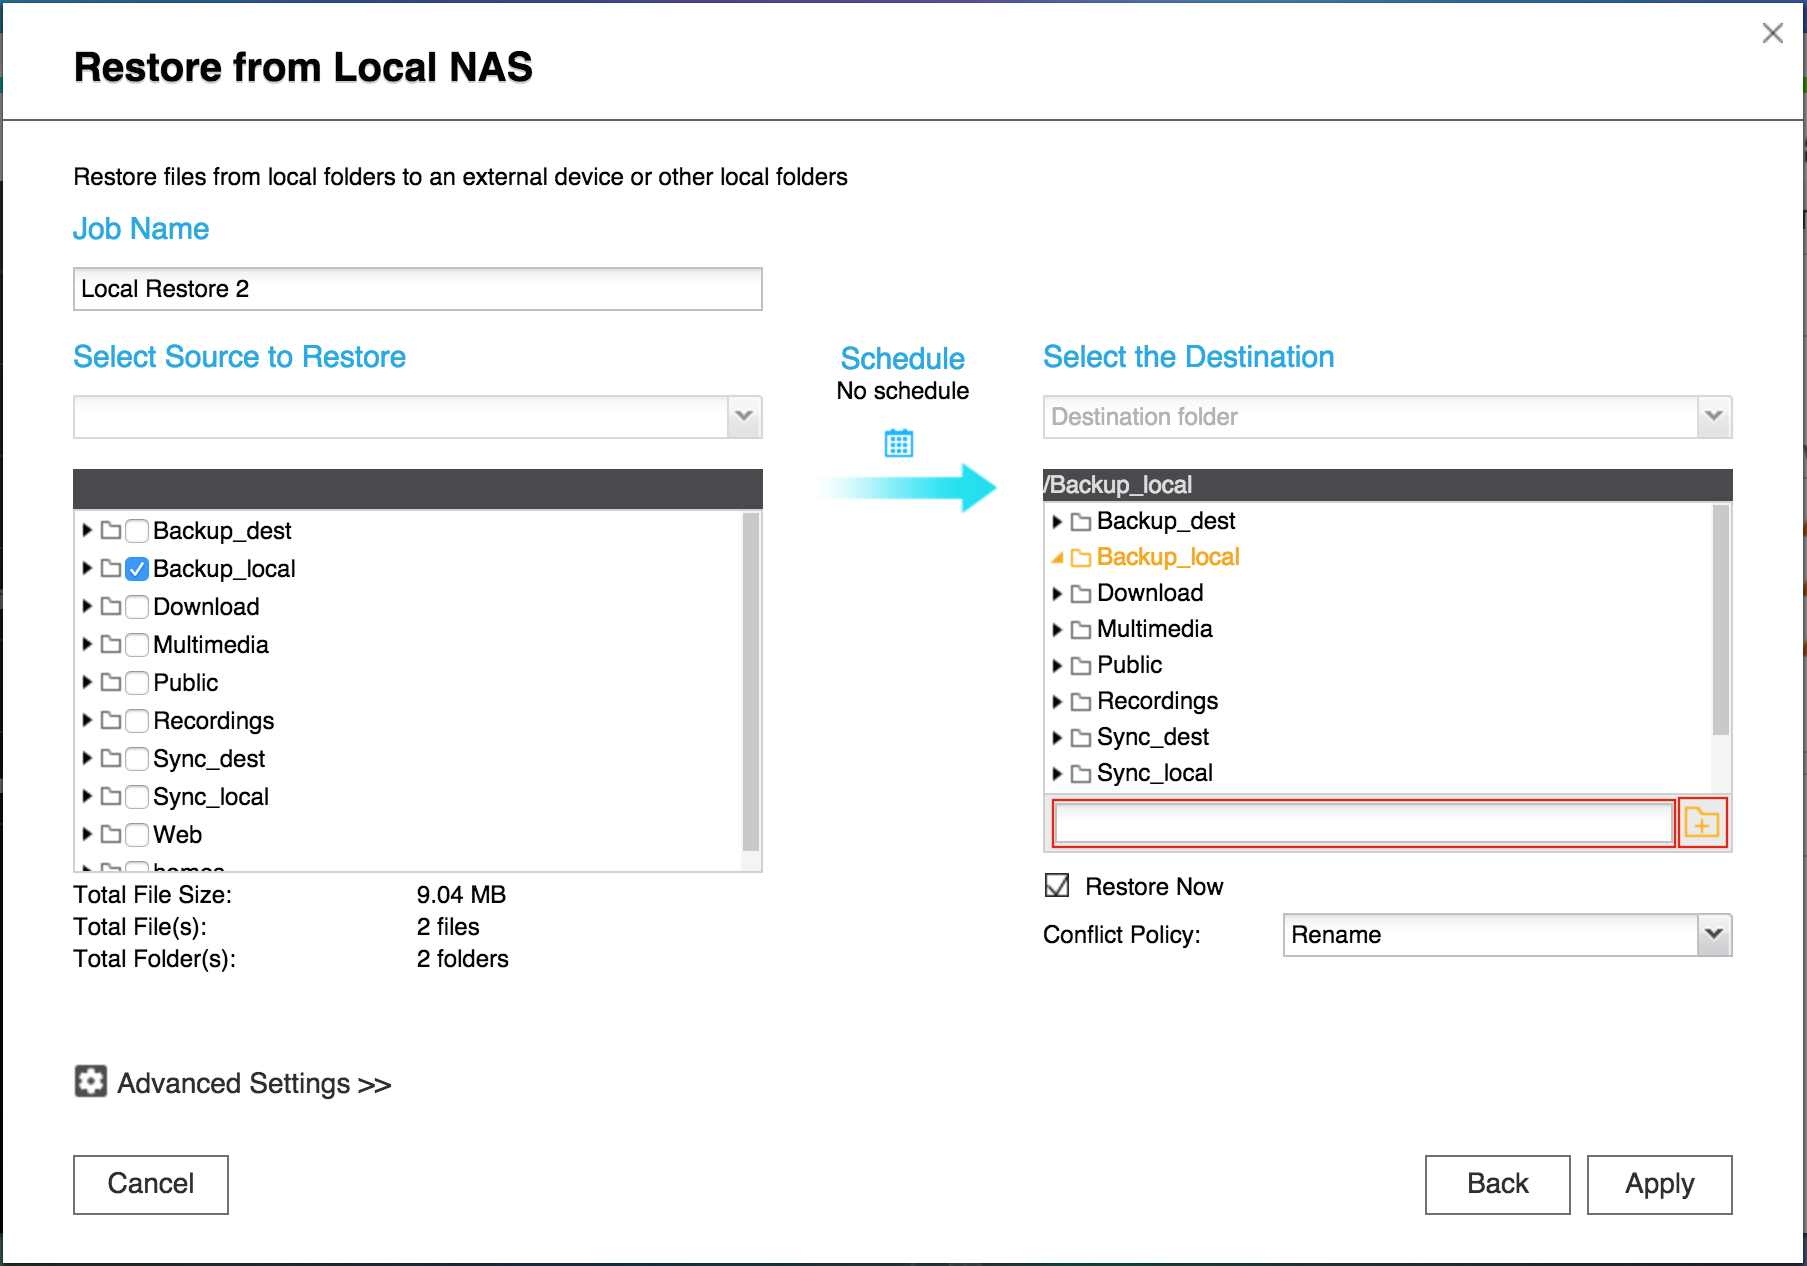Viewport: 1807px width, 1266px height.
Task: Click the Multimedia folder icon in source tree
Action: [112, 644]
